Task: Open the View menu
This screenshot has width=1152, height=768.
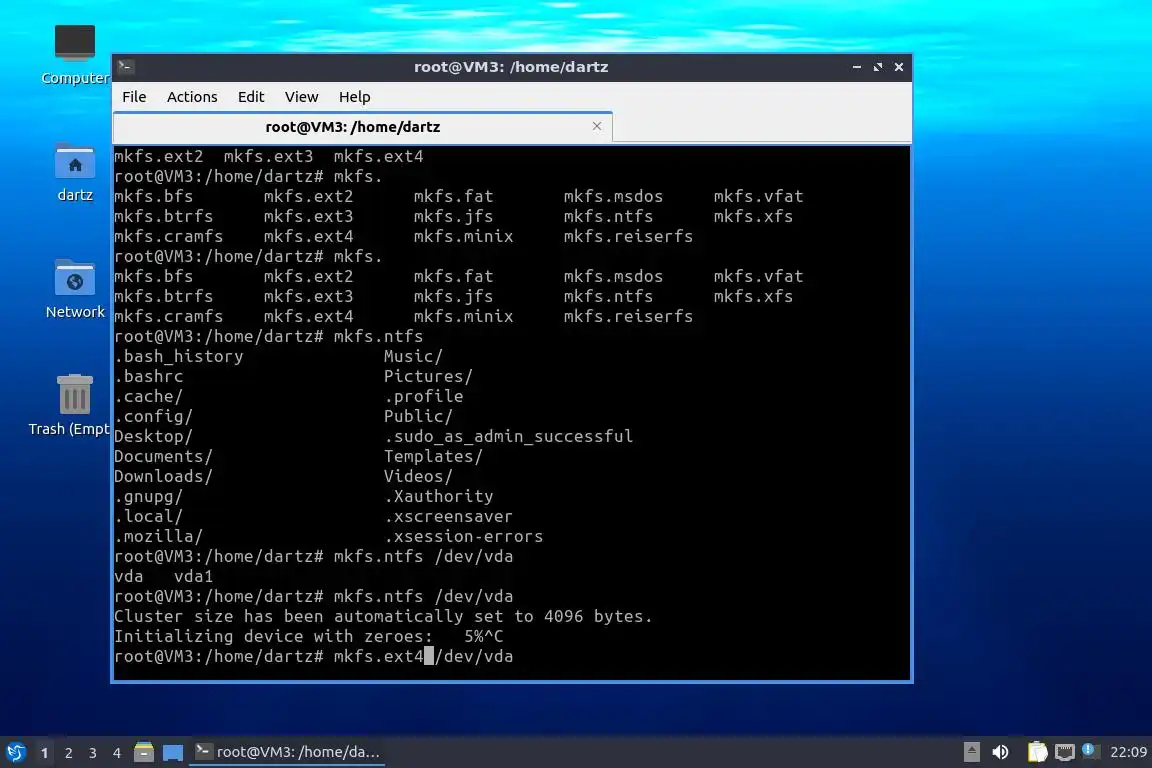Action: (x=301, y=97)
